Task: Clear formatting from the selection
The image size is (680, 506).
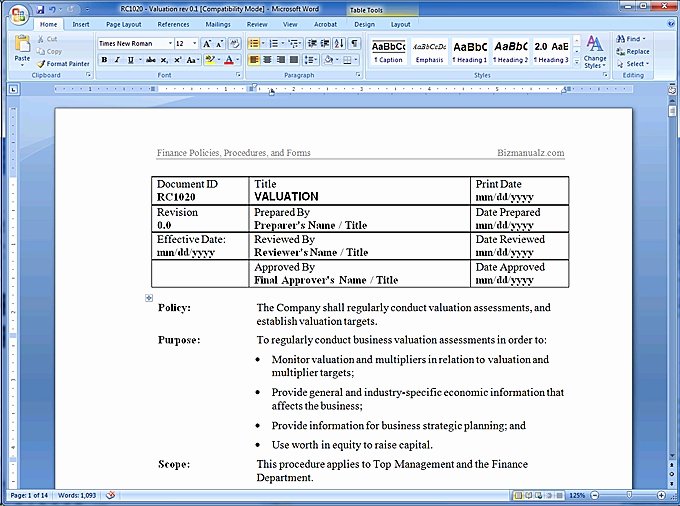Action: (x=235, y=43)
